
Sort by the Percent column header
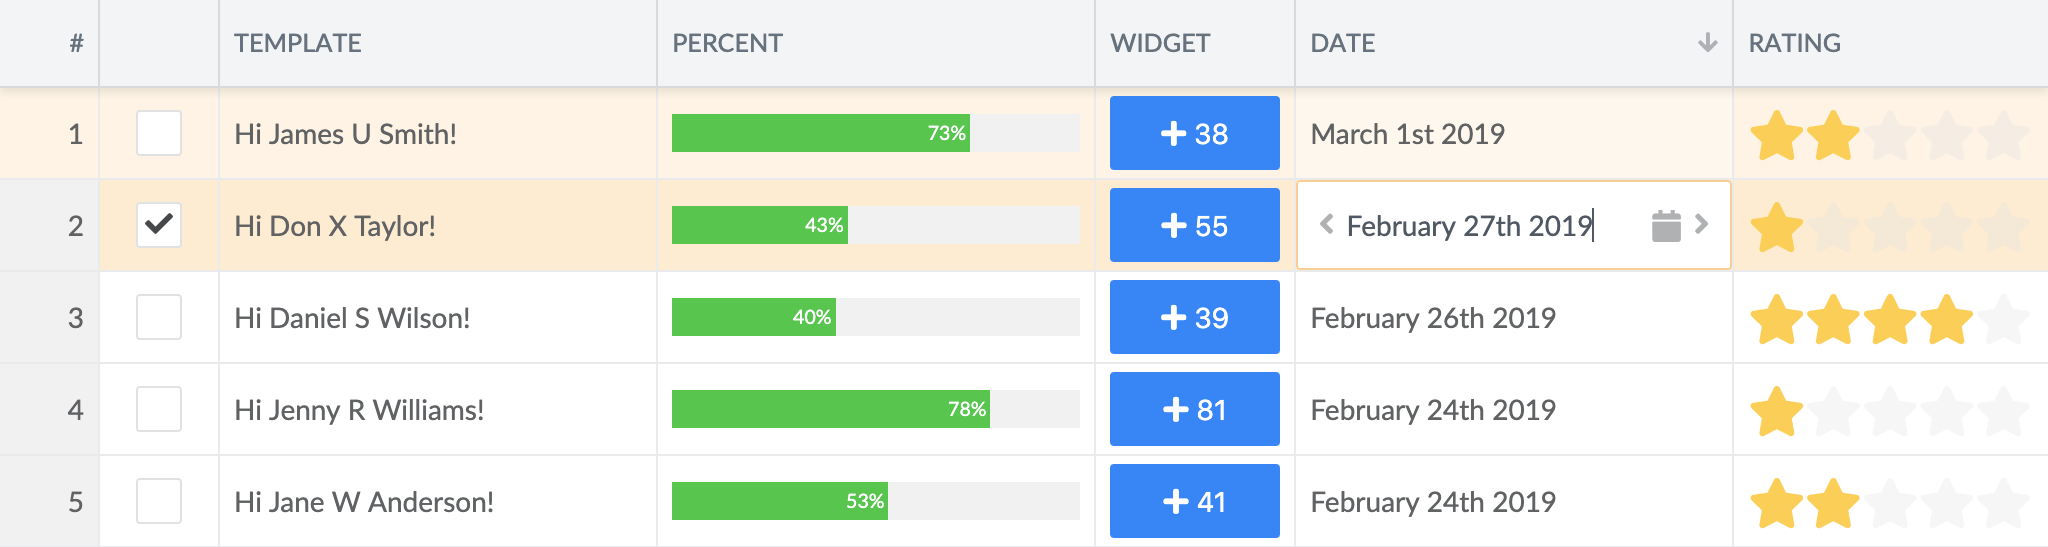click(x=727, y=43)
